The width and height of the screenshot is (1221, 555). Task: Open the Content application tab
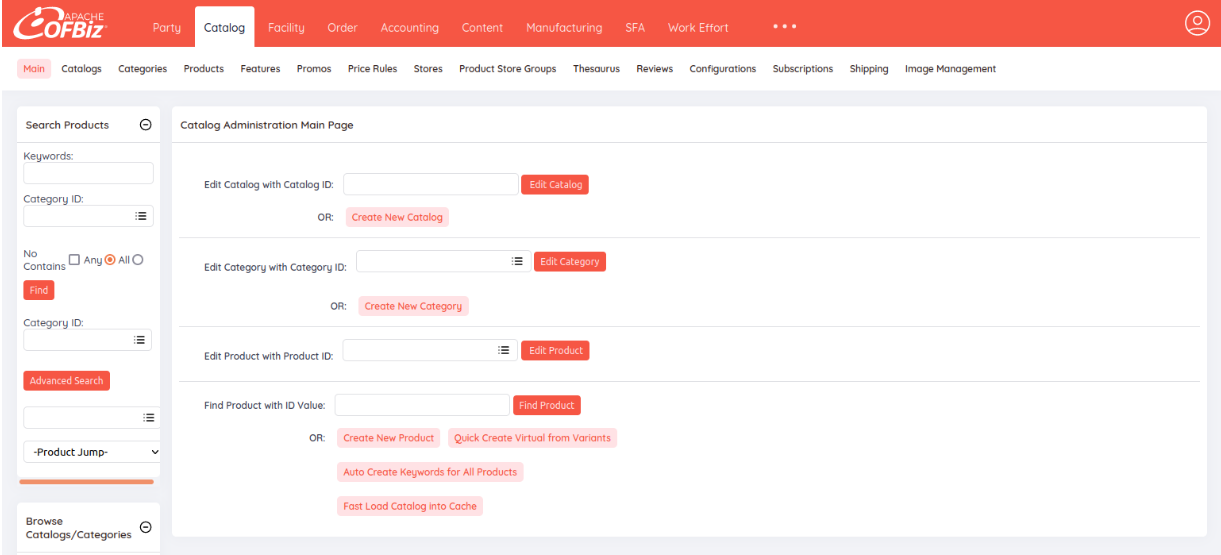[x=482, y=28]
